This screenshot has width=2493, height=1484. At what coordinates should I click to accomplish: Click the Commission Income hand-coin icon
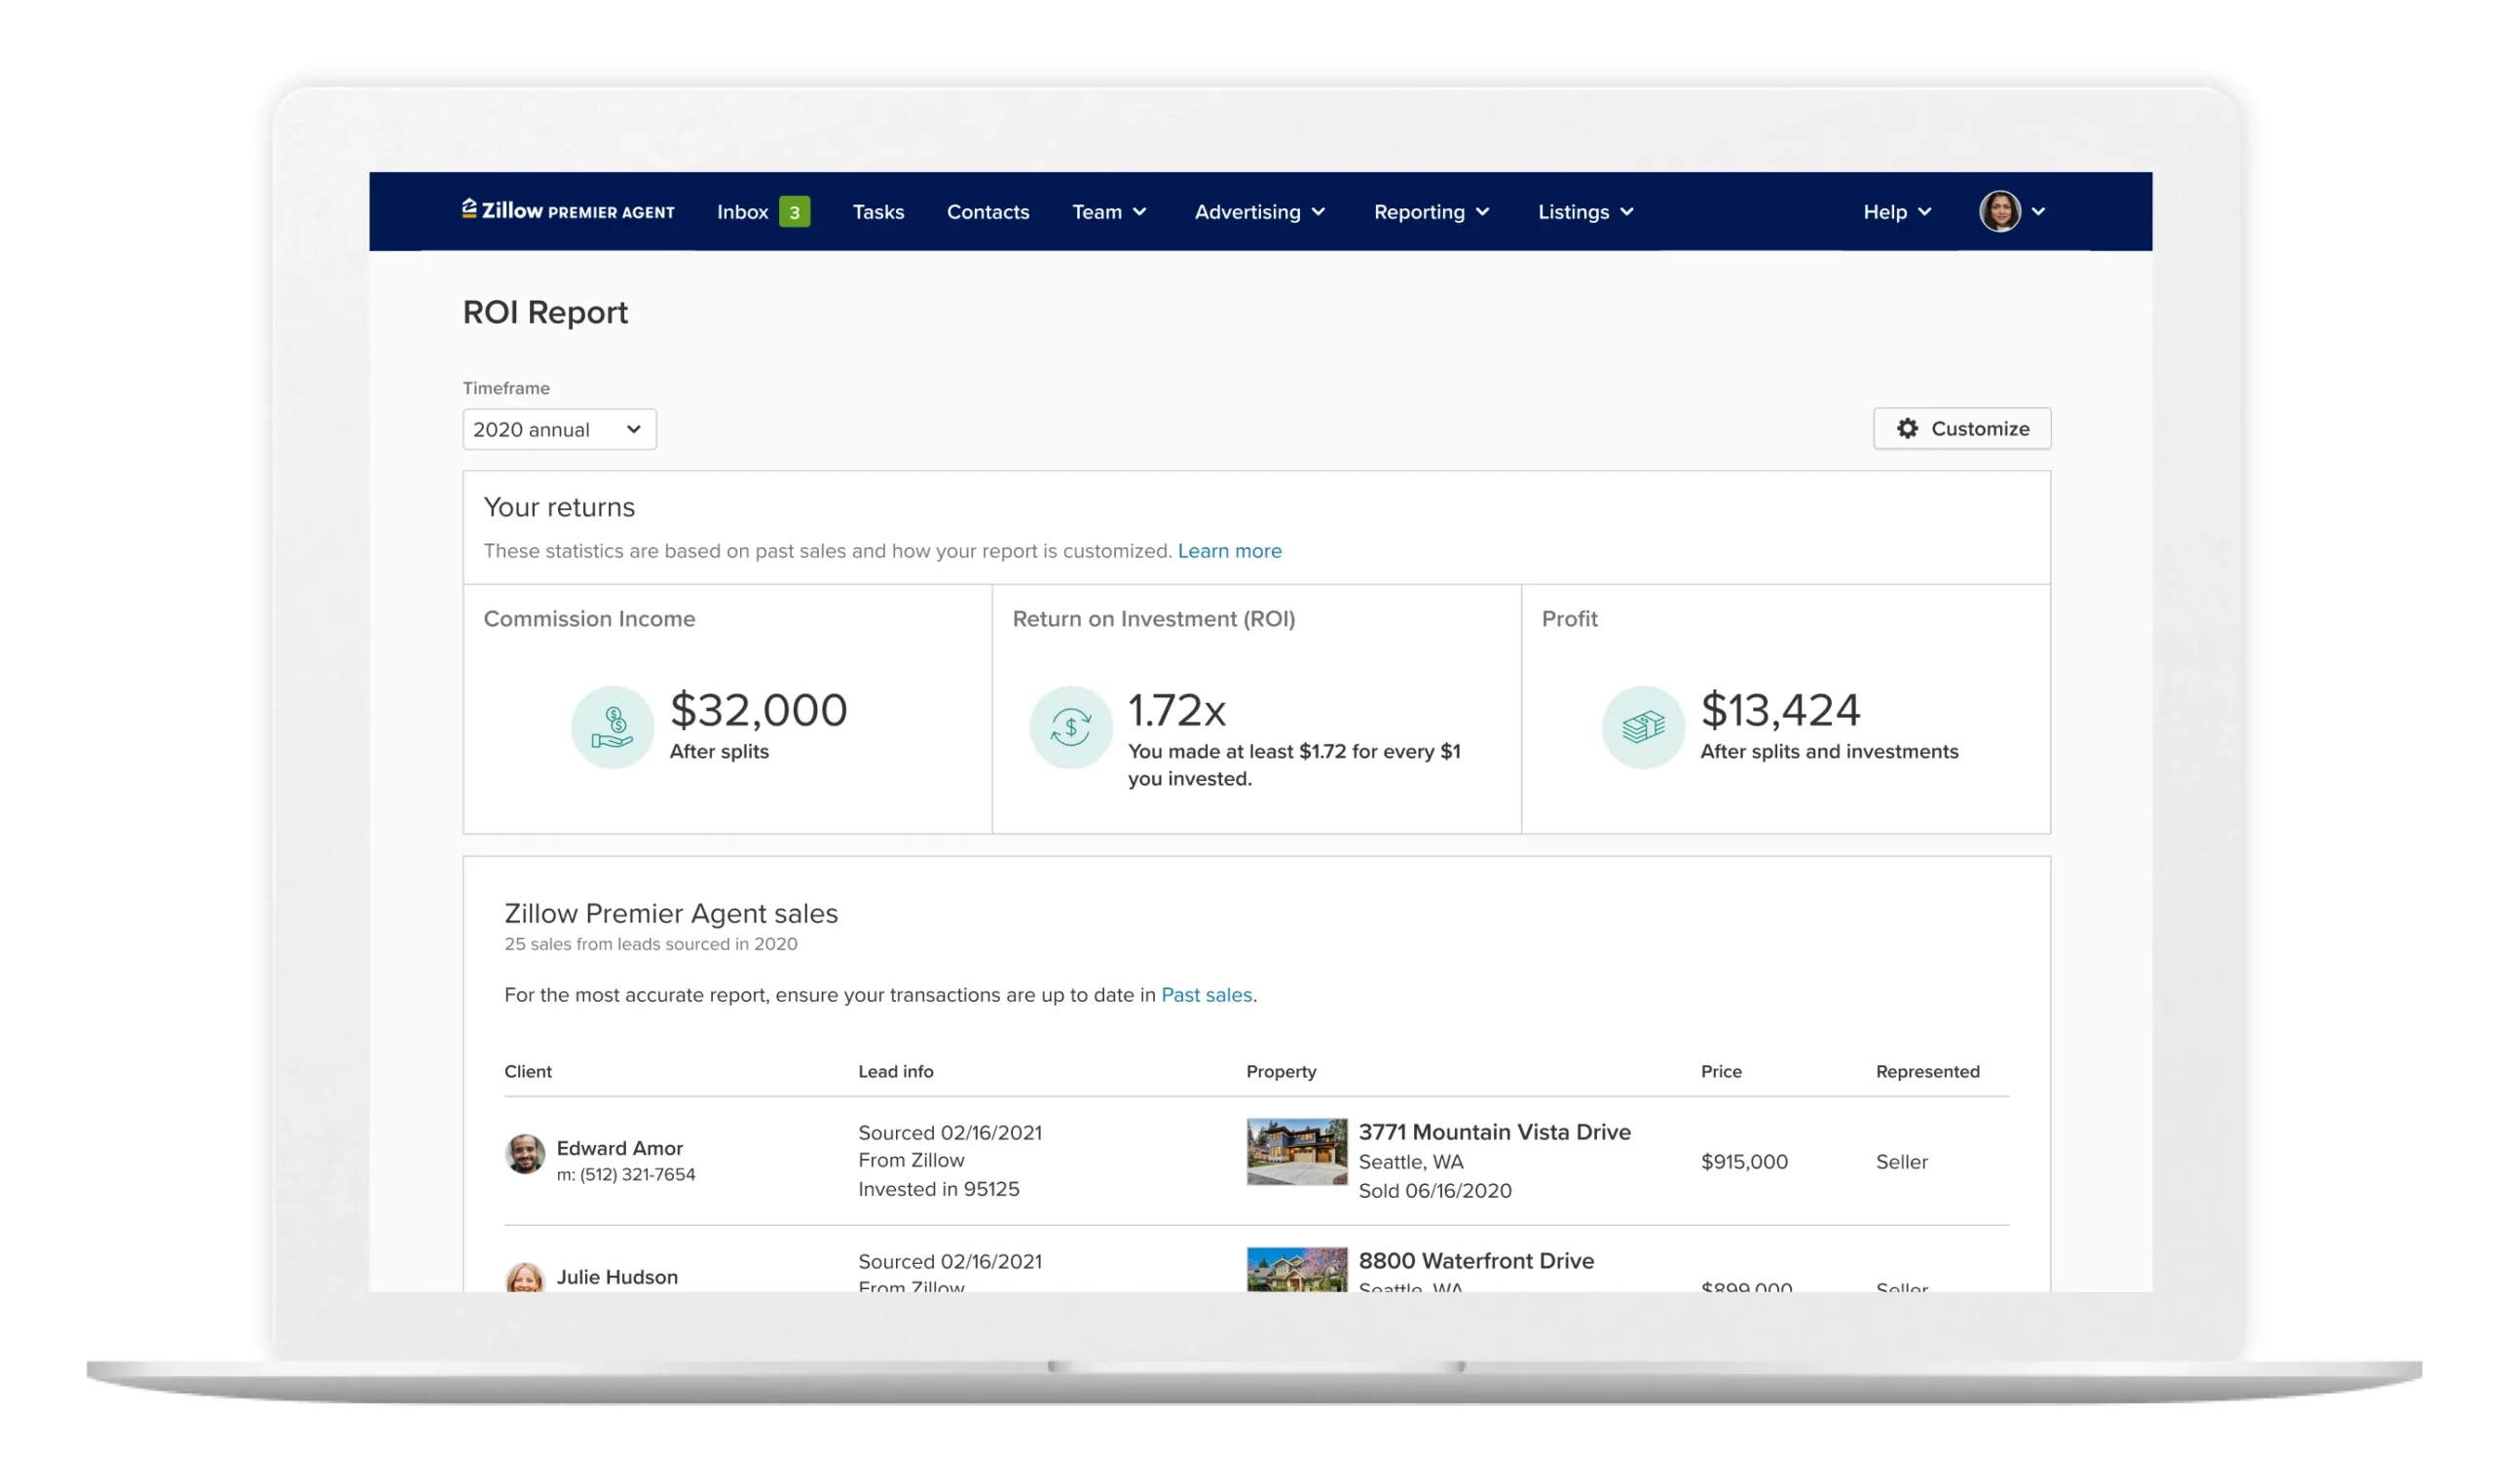[612, 727]
